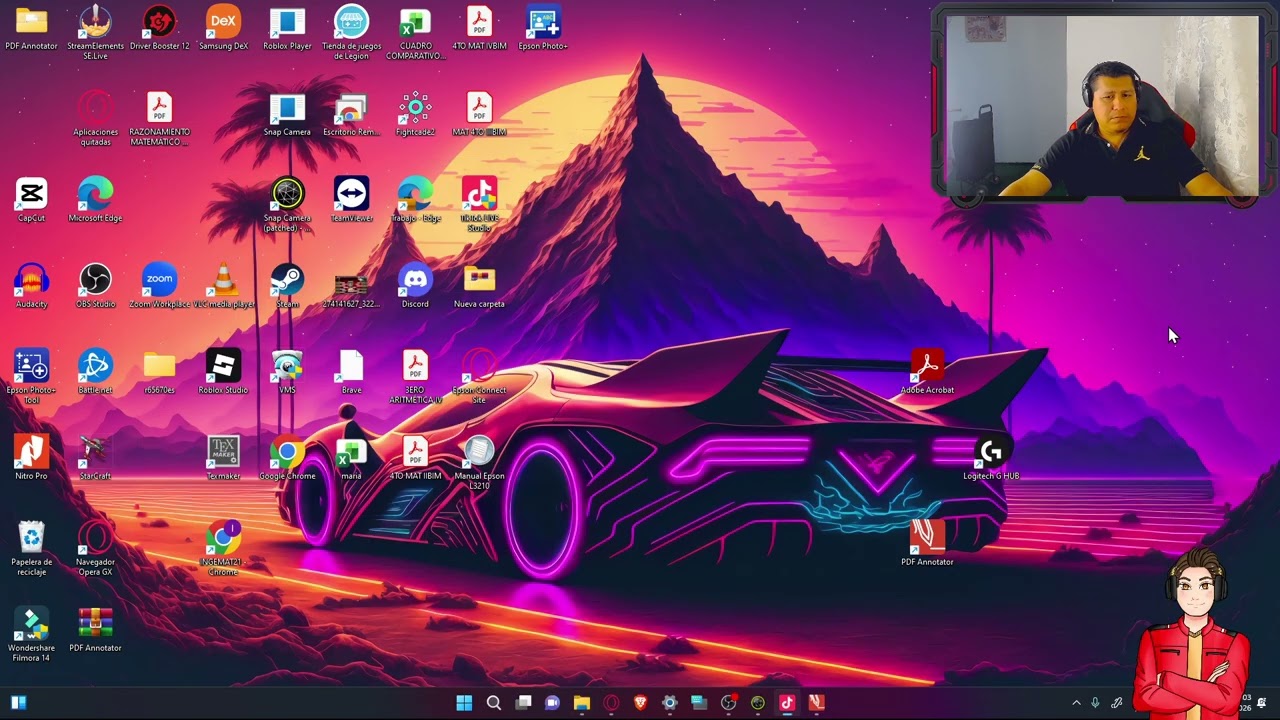Screen dimensions: 1280x720
Task: Open the CapCut desktop shortcut
Action: 31,200
